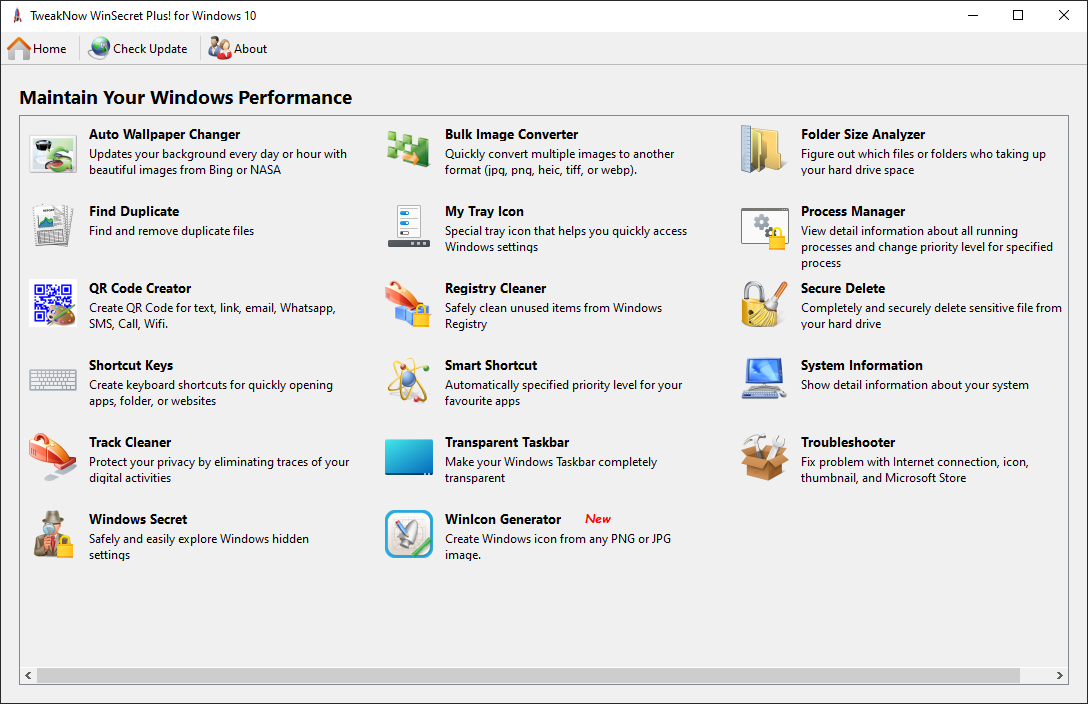Select the QR Code Creator icon
Viewport: 1088px width, 704px height.
(x=53, y=305)
